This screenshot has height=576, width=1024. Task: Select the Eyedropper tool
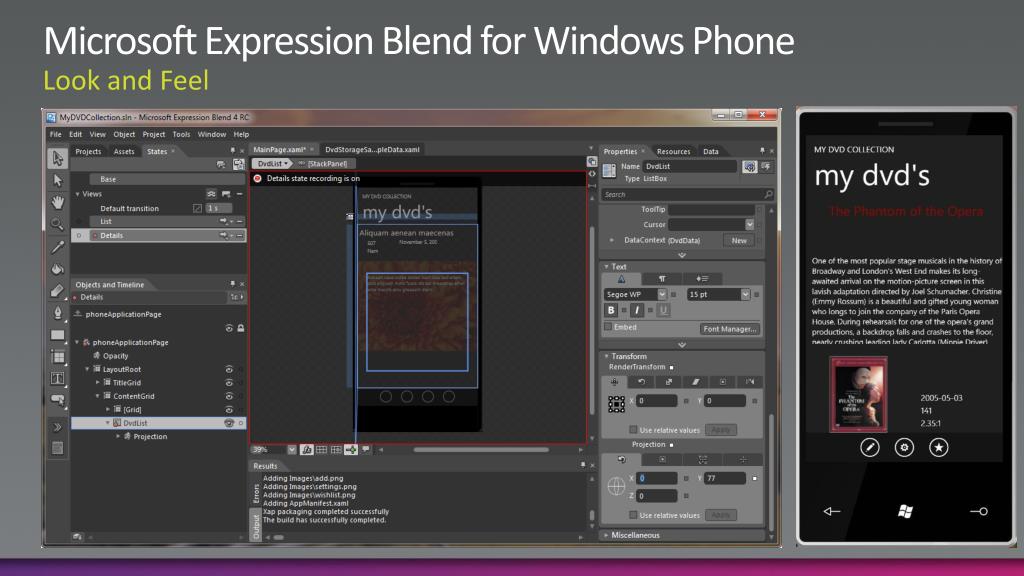tap(57, 247)
